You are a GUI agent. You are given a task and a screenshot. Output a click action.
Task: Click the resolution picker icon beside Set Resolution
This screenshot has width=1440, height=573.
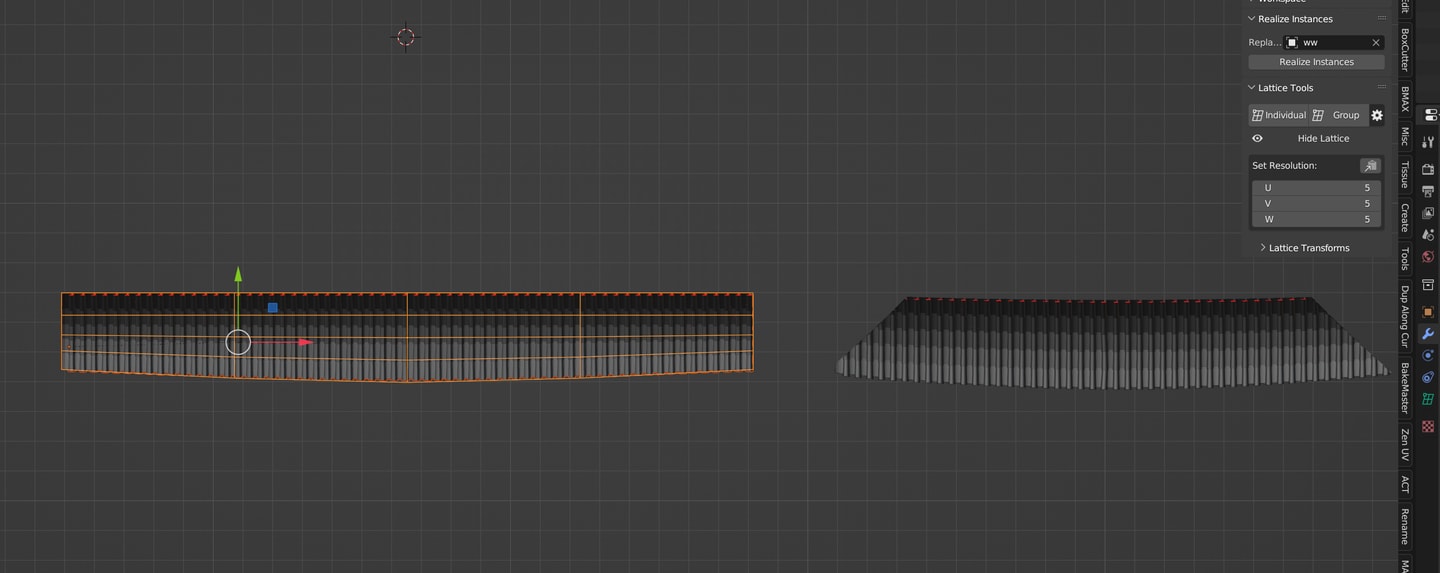pos(1370,166)
